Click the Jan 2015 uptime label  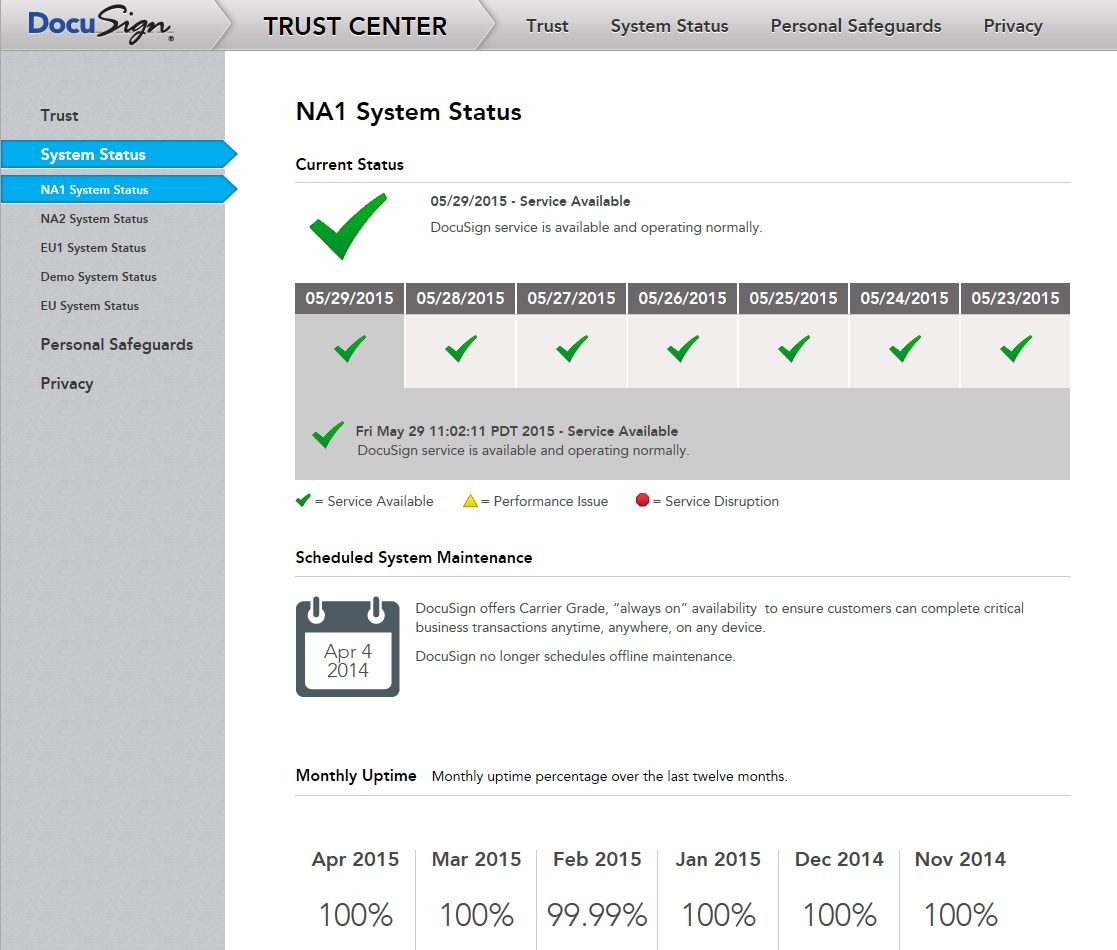718,860
